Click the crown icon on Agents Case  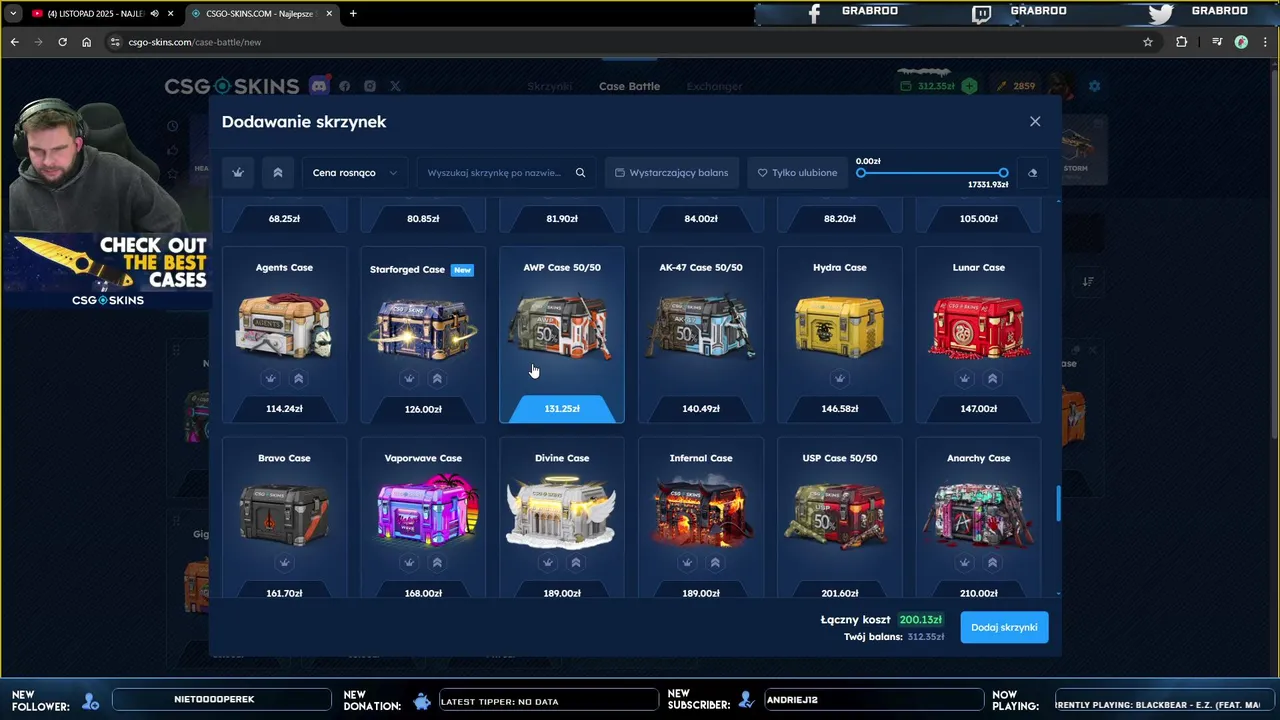pyautogui.click(x=270, y=378)
